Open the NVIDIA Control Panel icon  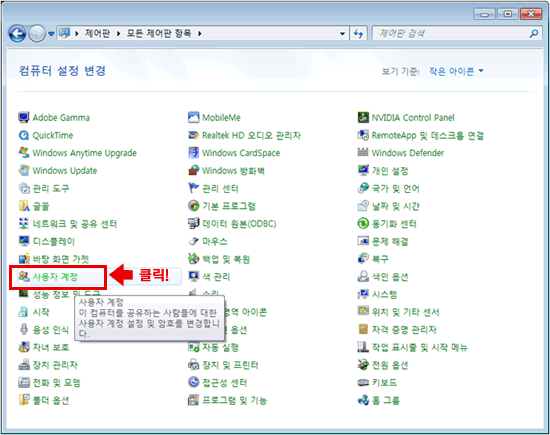point(363,117)
